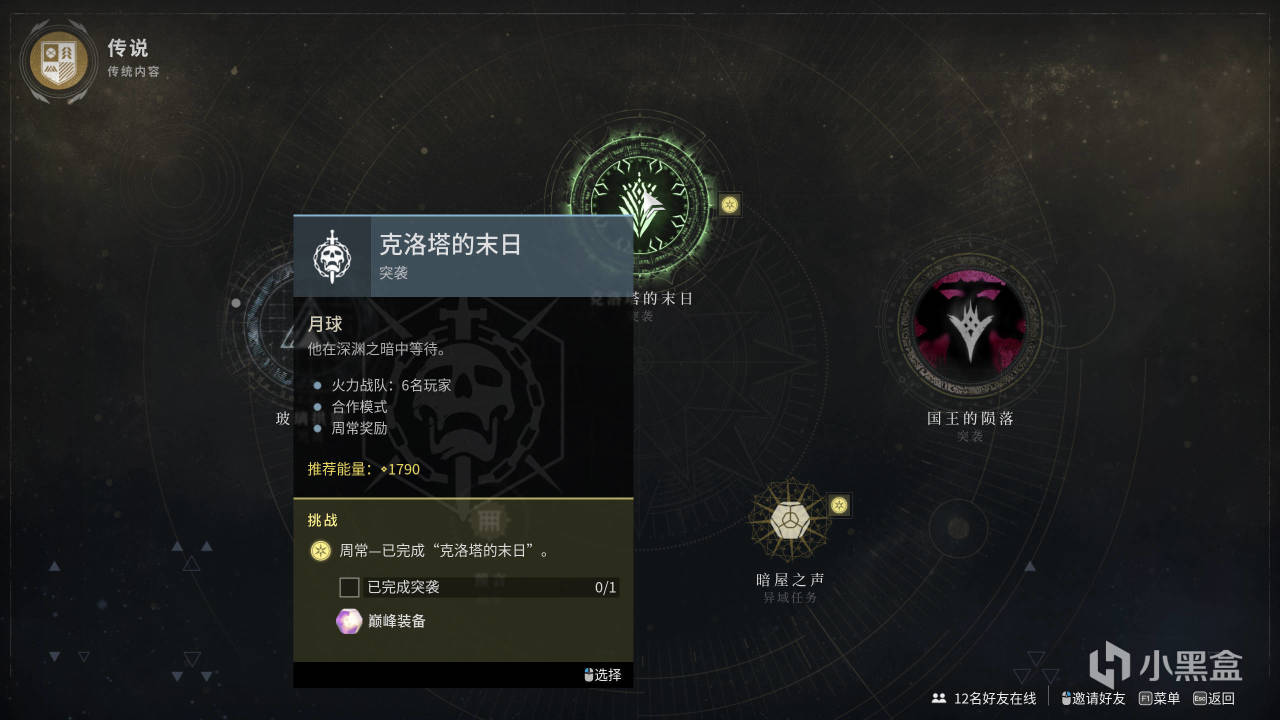Click the 0/1 raid progress bar
The height and width of the screenshot is (720, 1280).
pos(479,587)
